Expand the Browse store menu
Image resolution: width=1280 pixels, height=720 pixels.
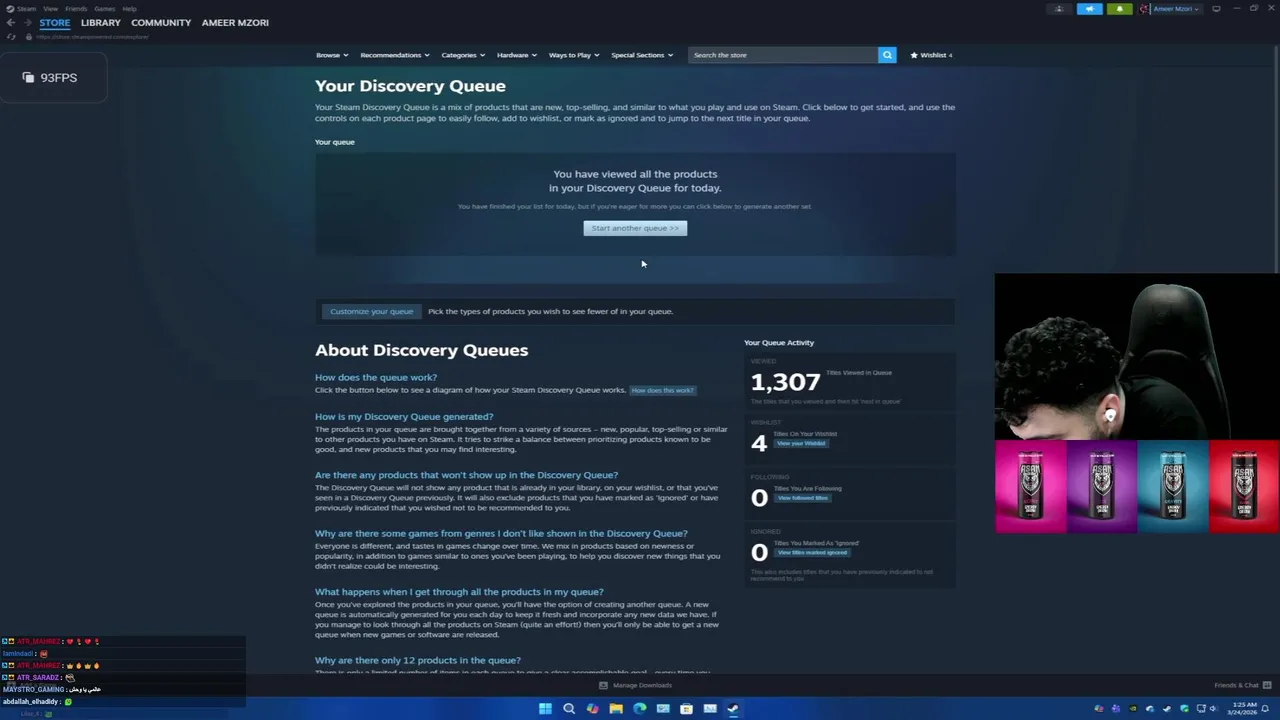(x=332, y=55)
